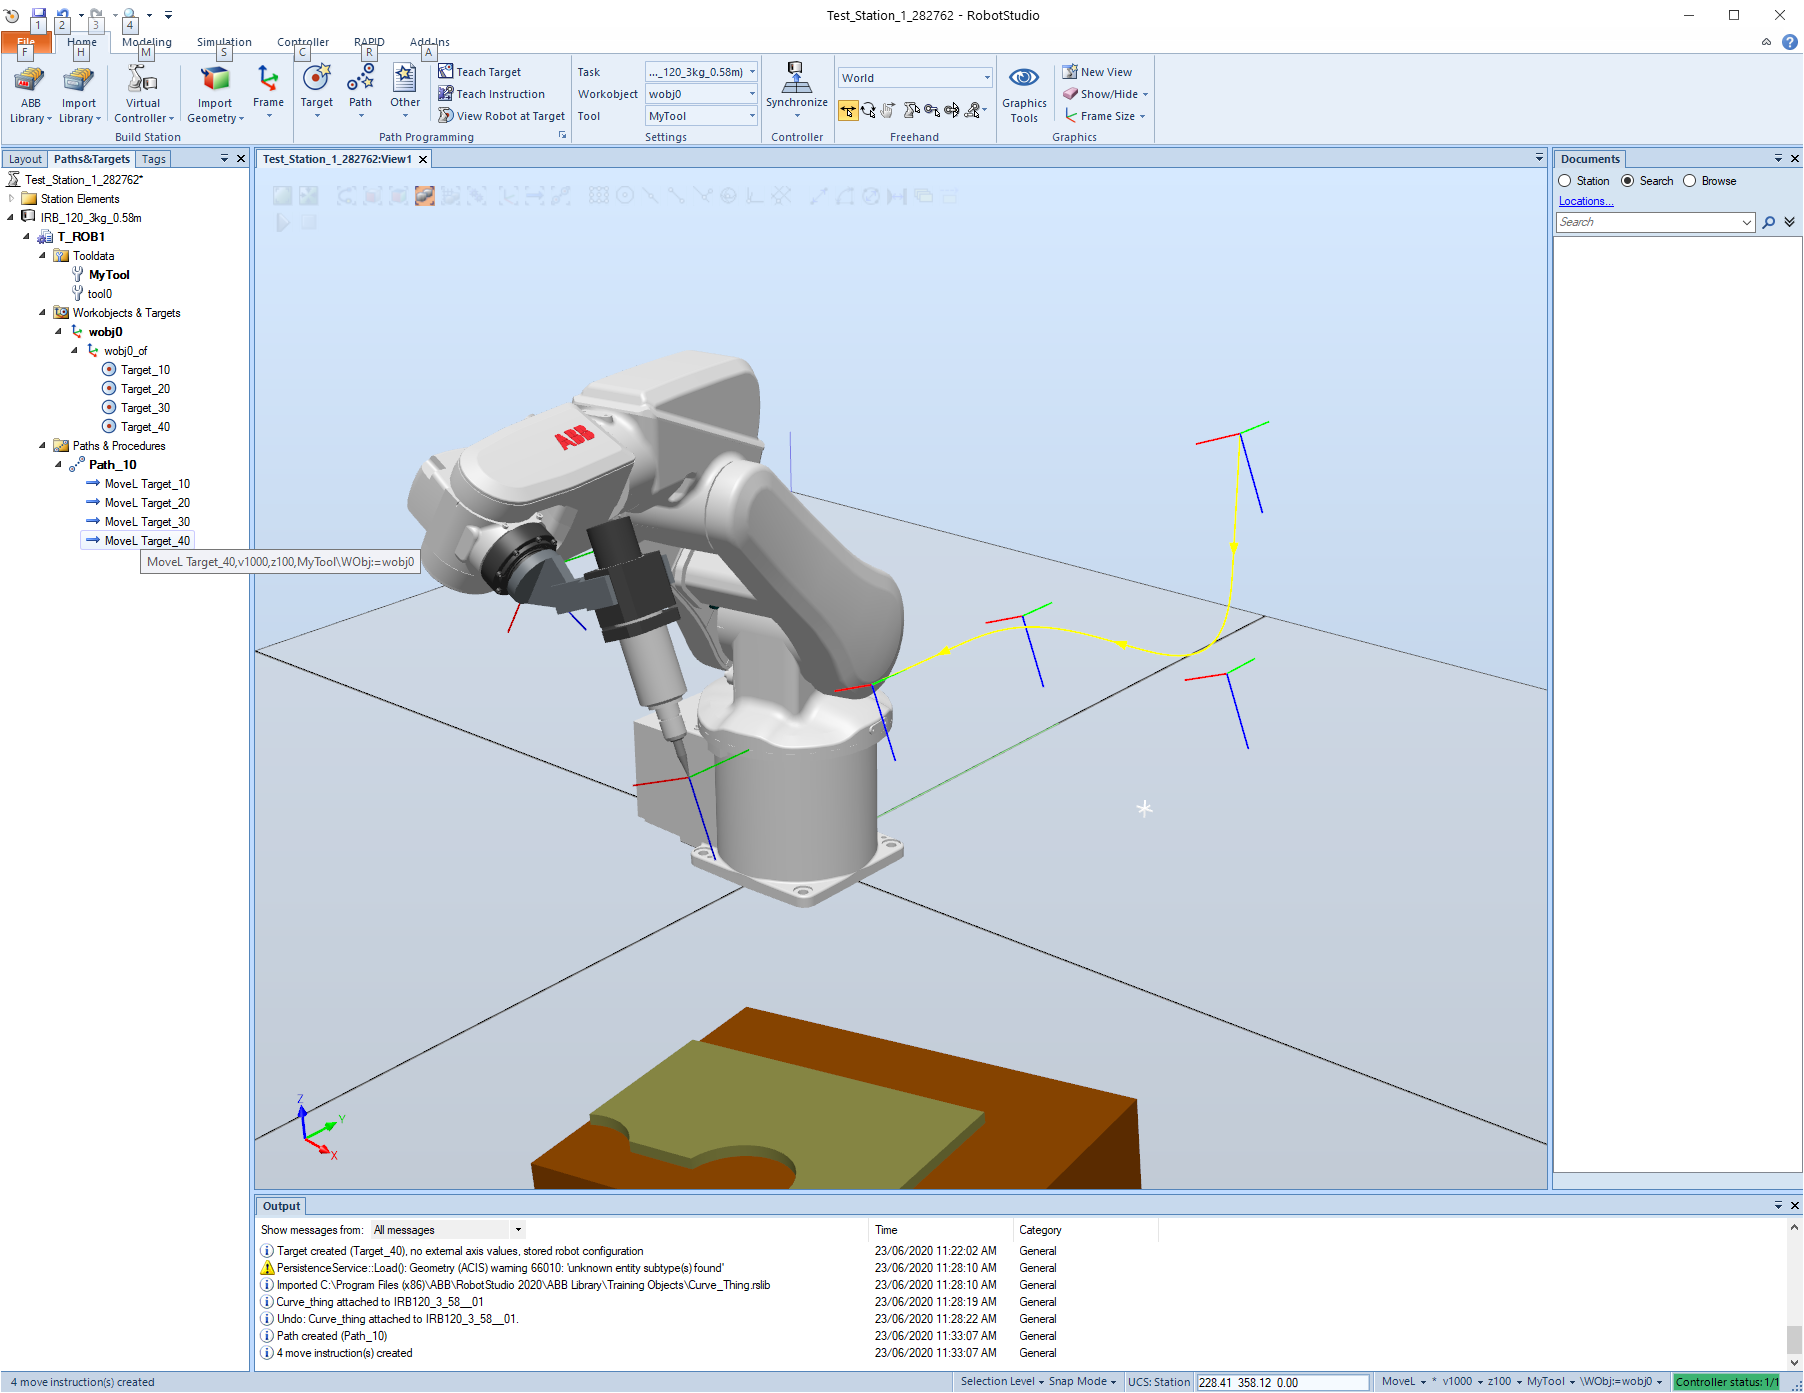Image resolution: width=1804 pixels, height=1393 pixels.
Task: Select the Browse radio button
Action: 1690,181
